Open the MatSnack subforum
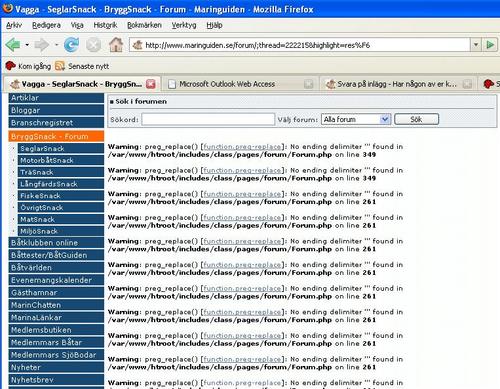Image resolution: width=500 pixels, height=389 pixels. tap(61, 219)
